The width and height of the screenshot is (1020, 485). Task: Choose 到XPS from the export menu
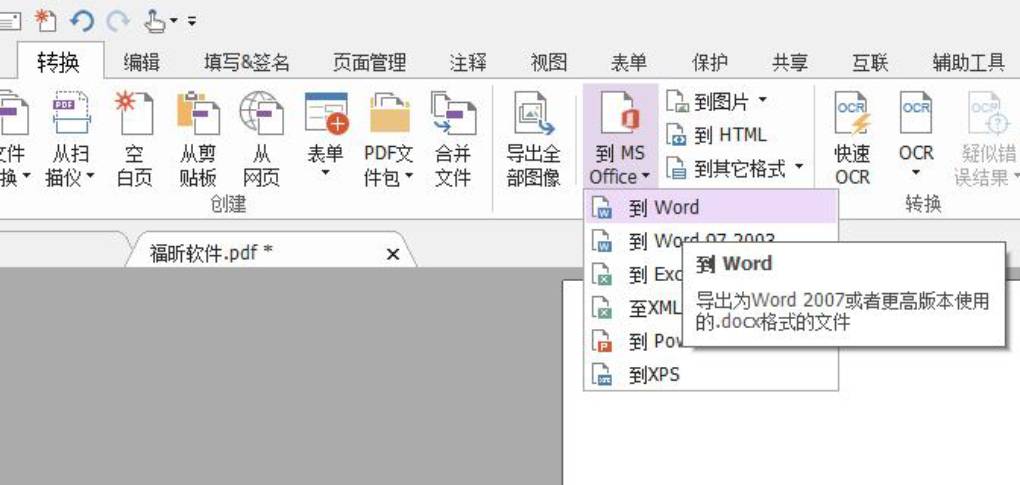710,375
